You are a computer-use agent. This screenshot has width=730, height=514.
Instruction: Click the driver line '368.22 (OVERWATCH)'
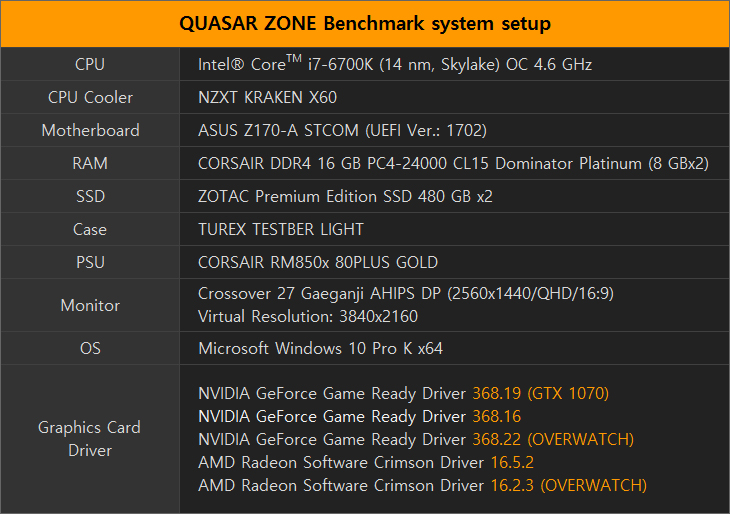[x=416, y=439]
